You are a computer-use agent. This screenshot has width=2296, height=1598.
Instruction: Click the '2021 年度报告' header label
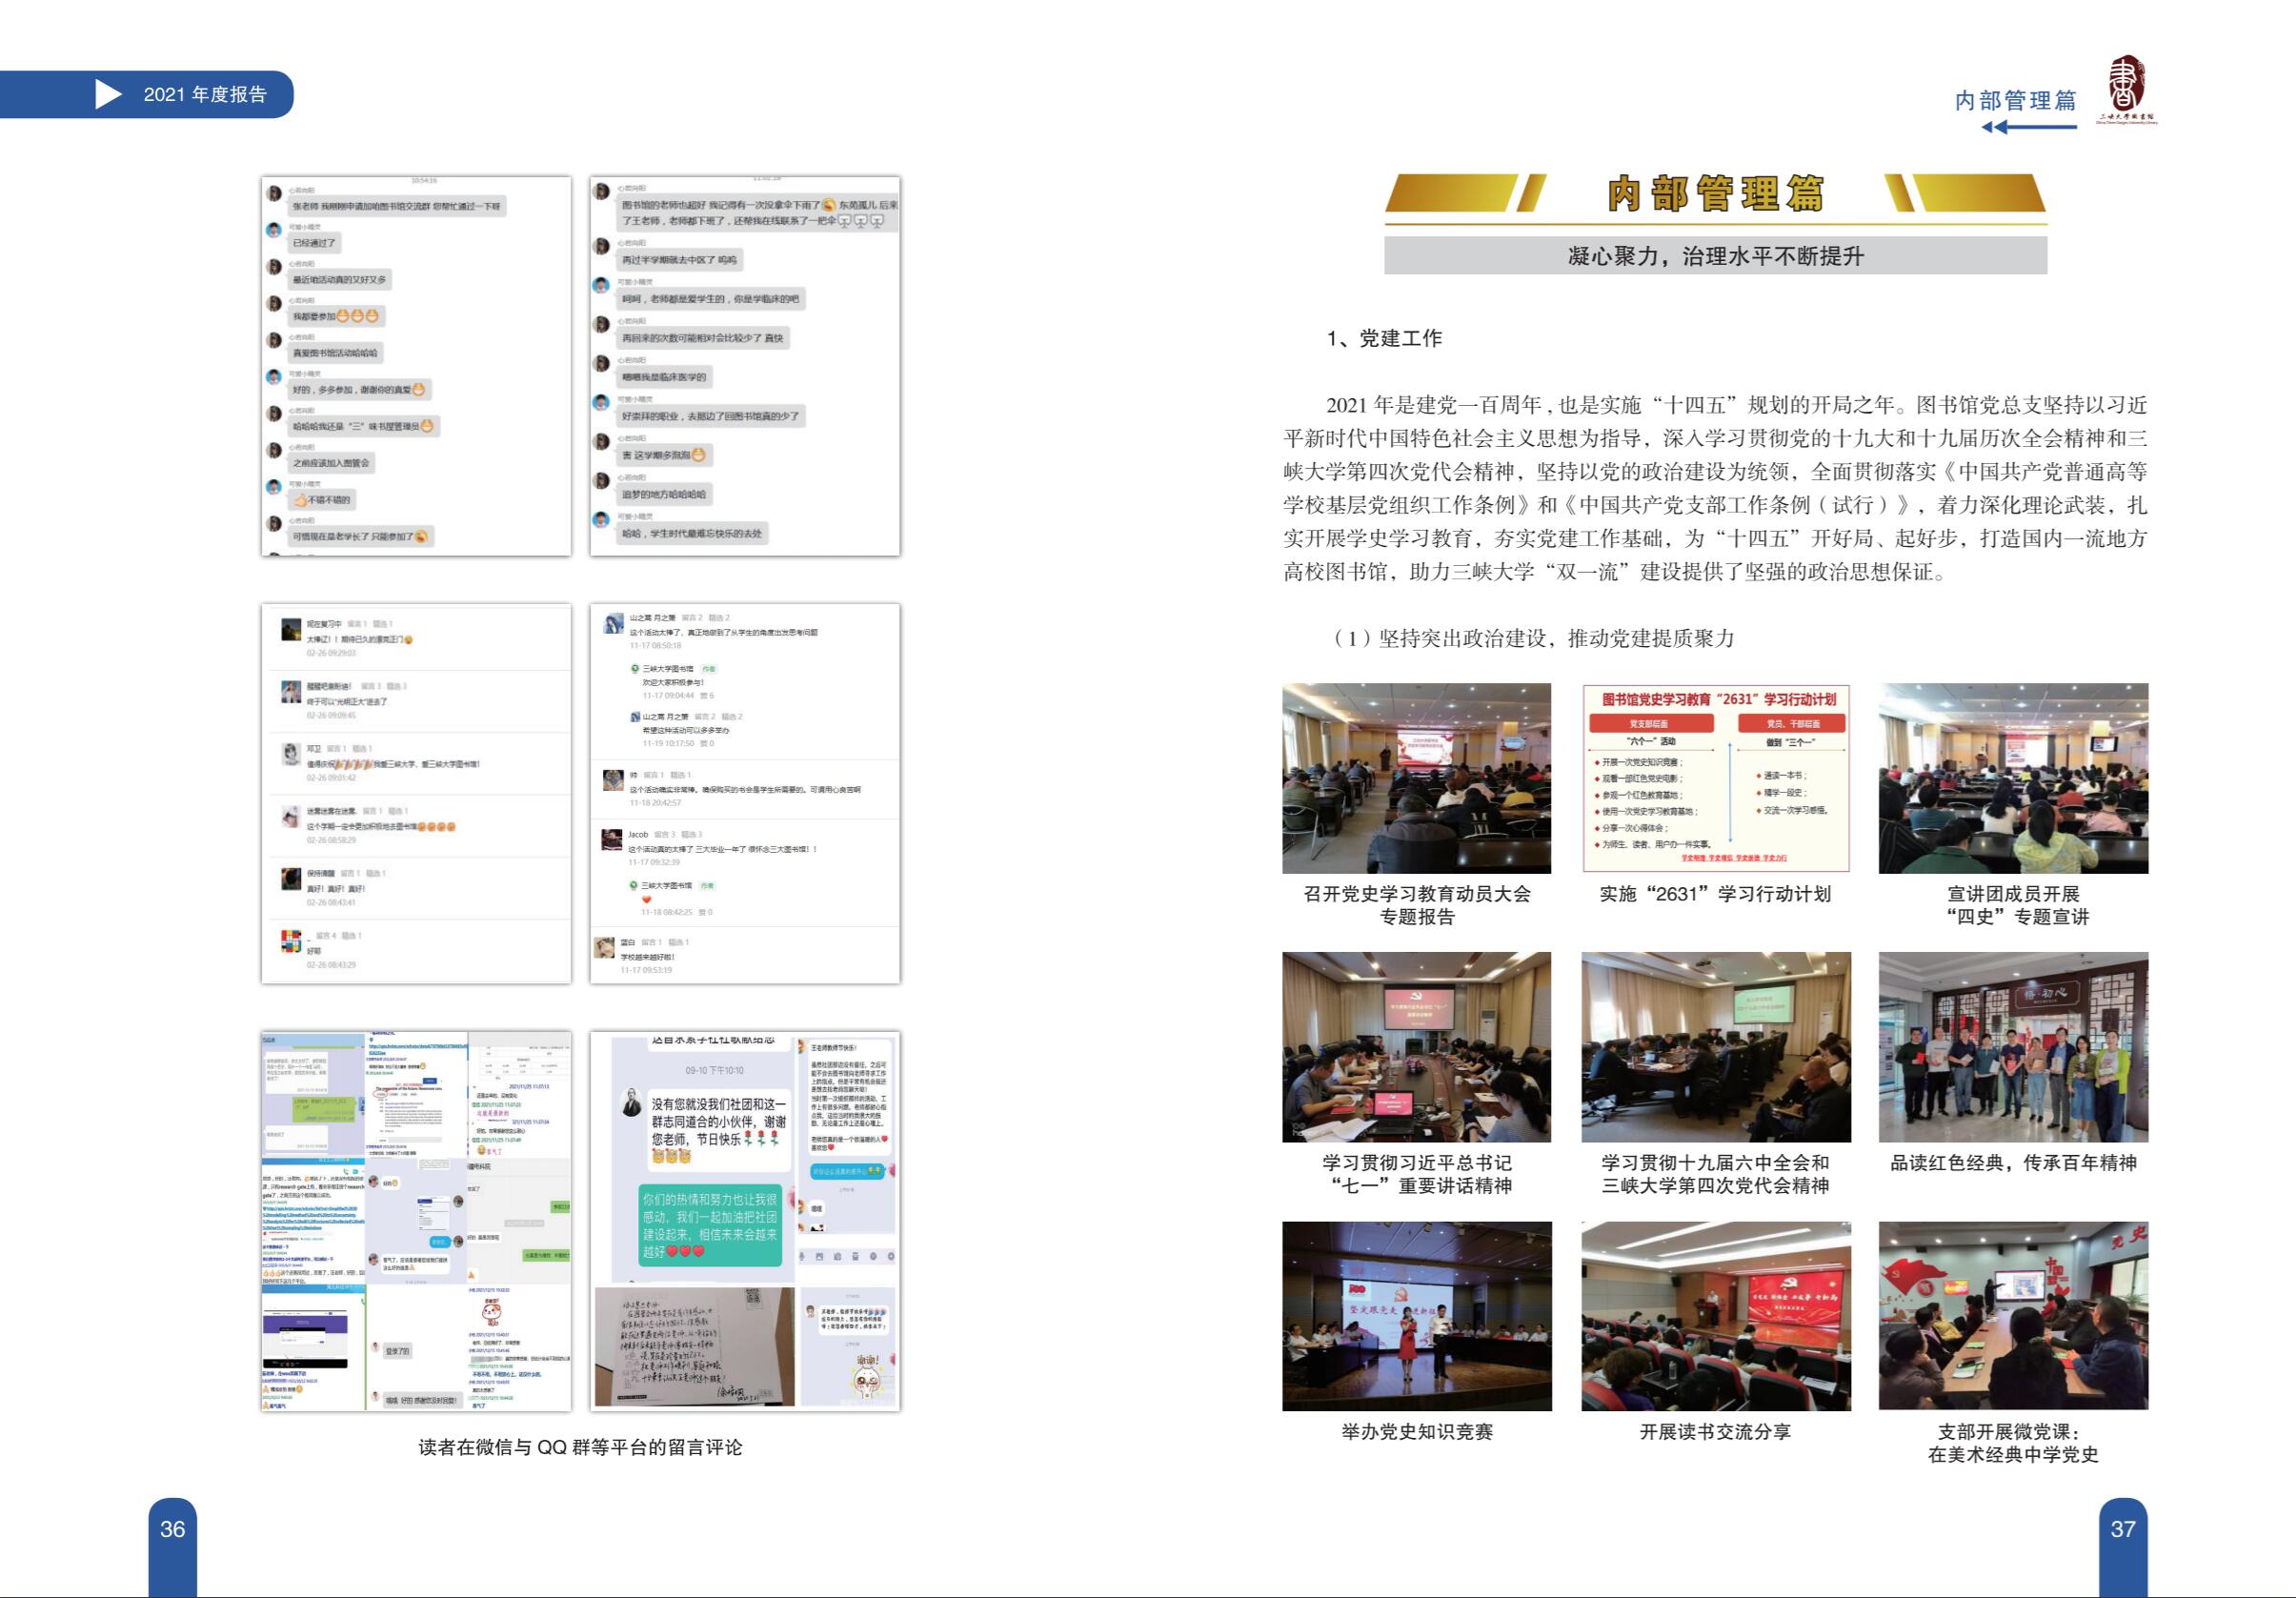coord(205,95)
